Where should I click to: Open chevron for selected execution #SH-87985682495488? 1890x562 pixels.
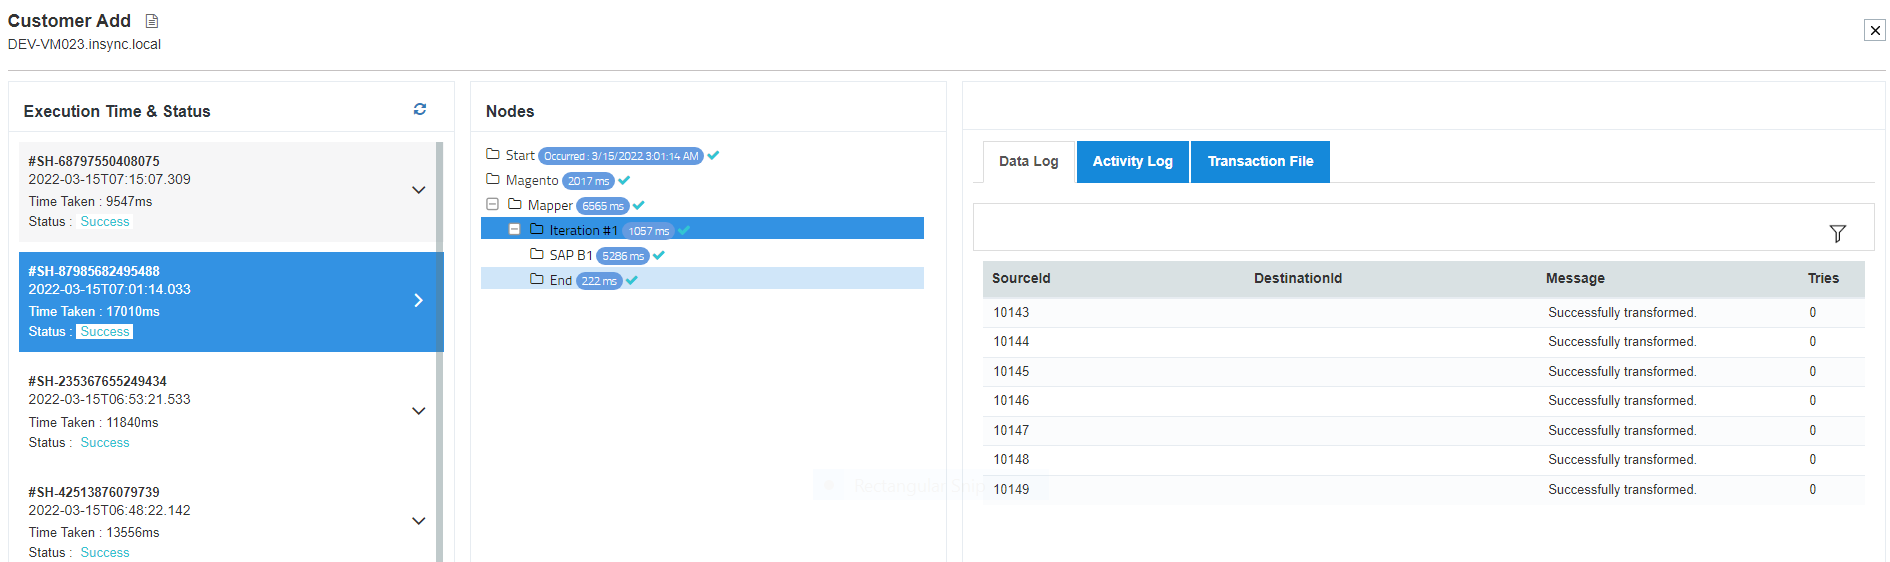[418, 300]
